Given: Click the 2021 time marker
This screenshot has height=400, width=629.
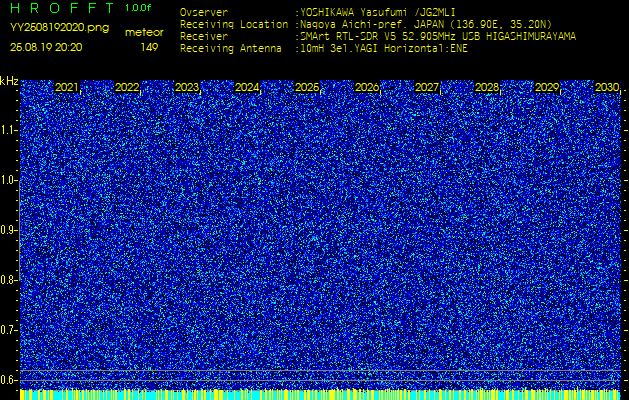Looking at the screenshot, I should click(67, 87).
